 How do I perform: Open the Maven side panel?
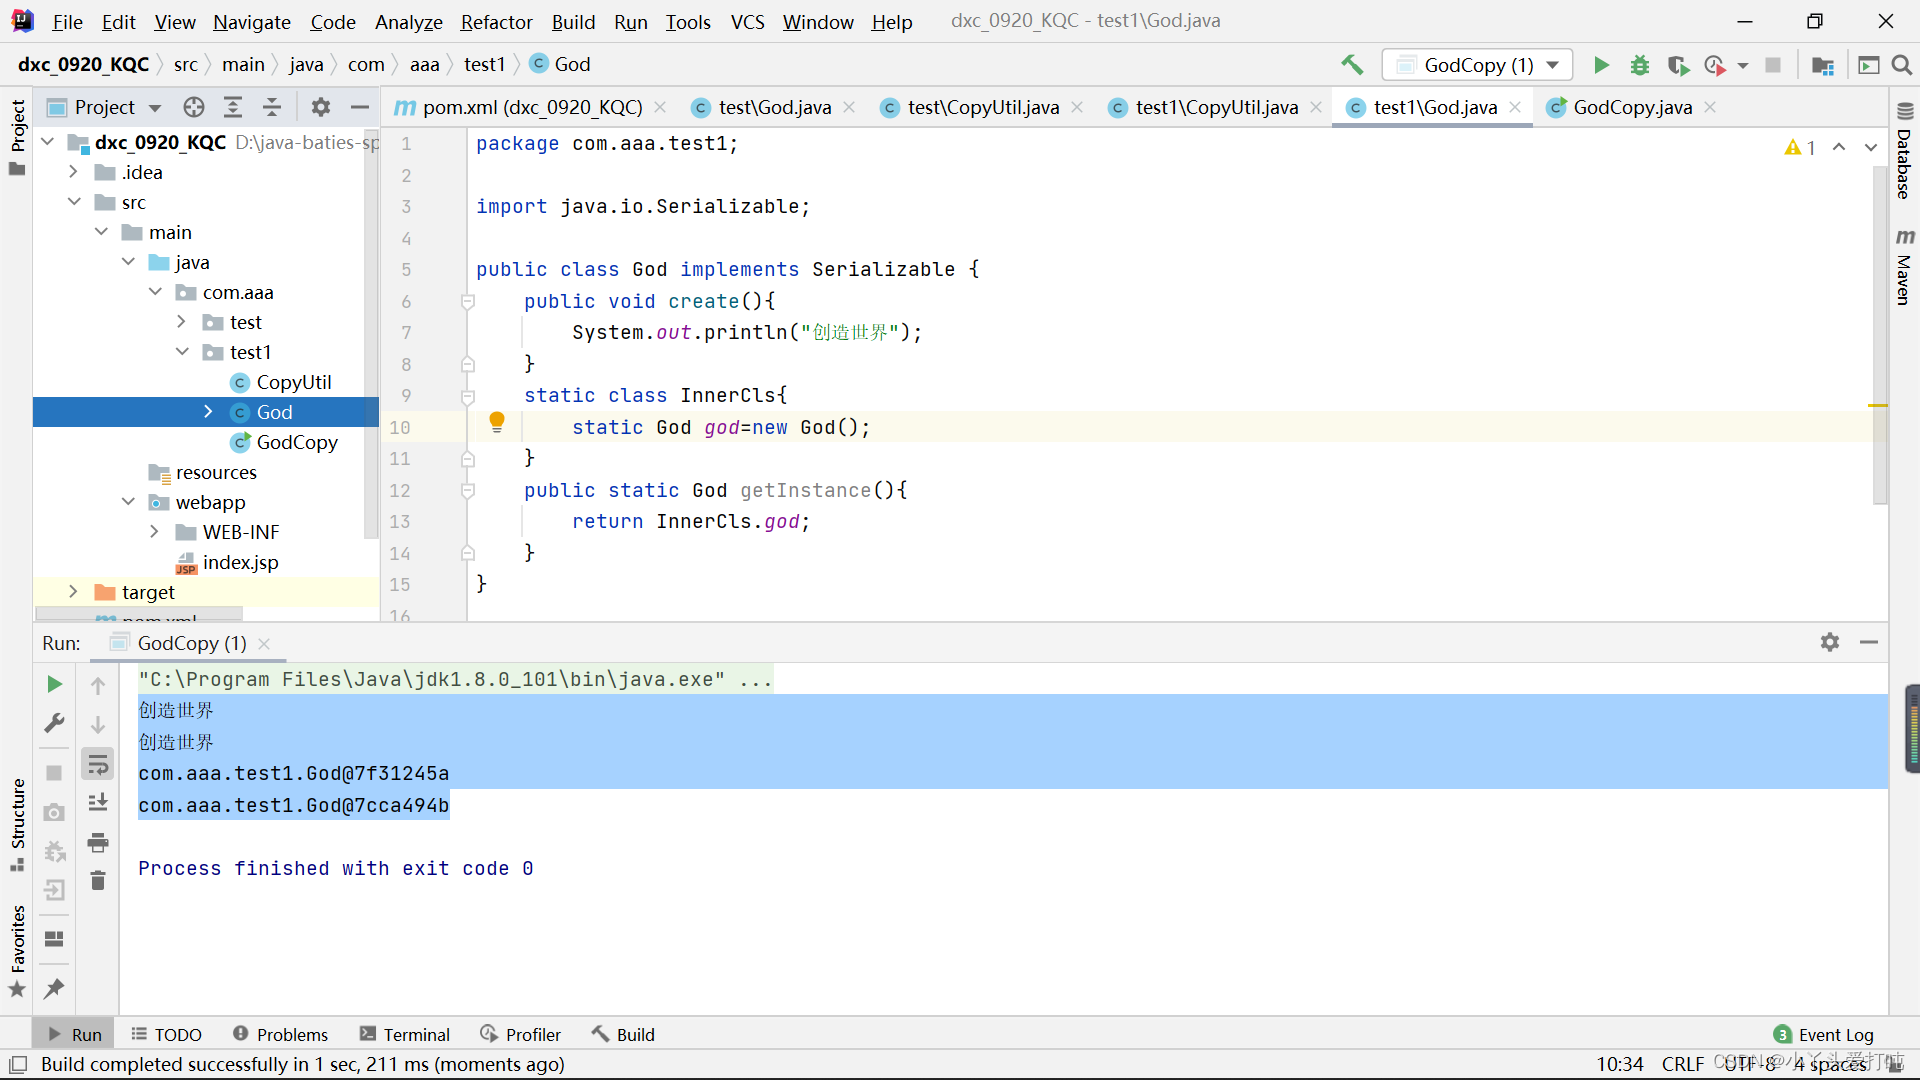click(x=1904, y=267)
